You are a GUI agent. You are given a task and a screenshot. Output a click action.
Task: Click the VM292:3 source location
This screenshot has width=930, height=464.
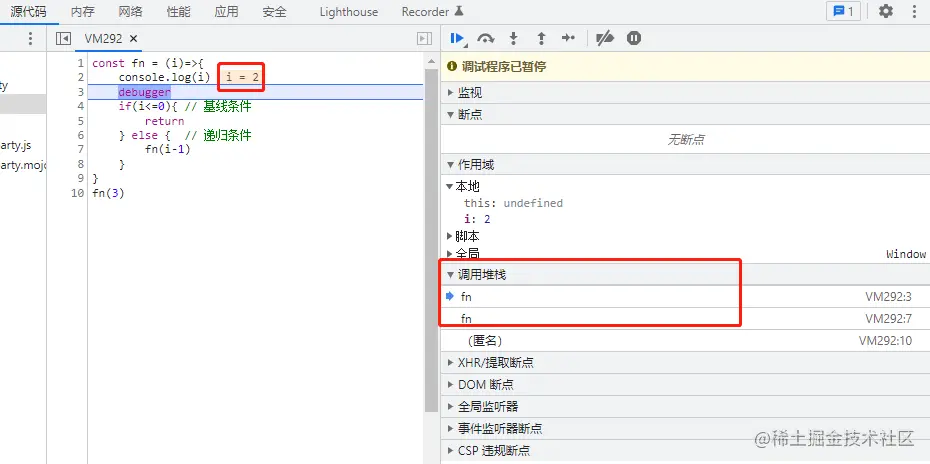[x=888, y=297]
